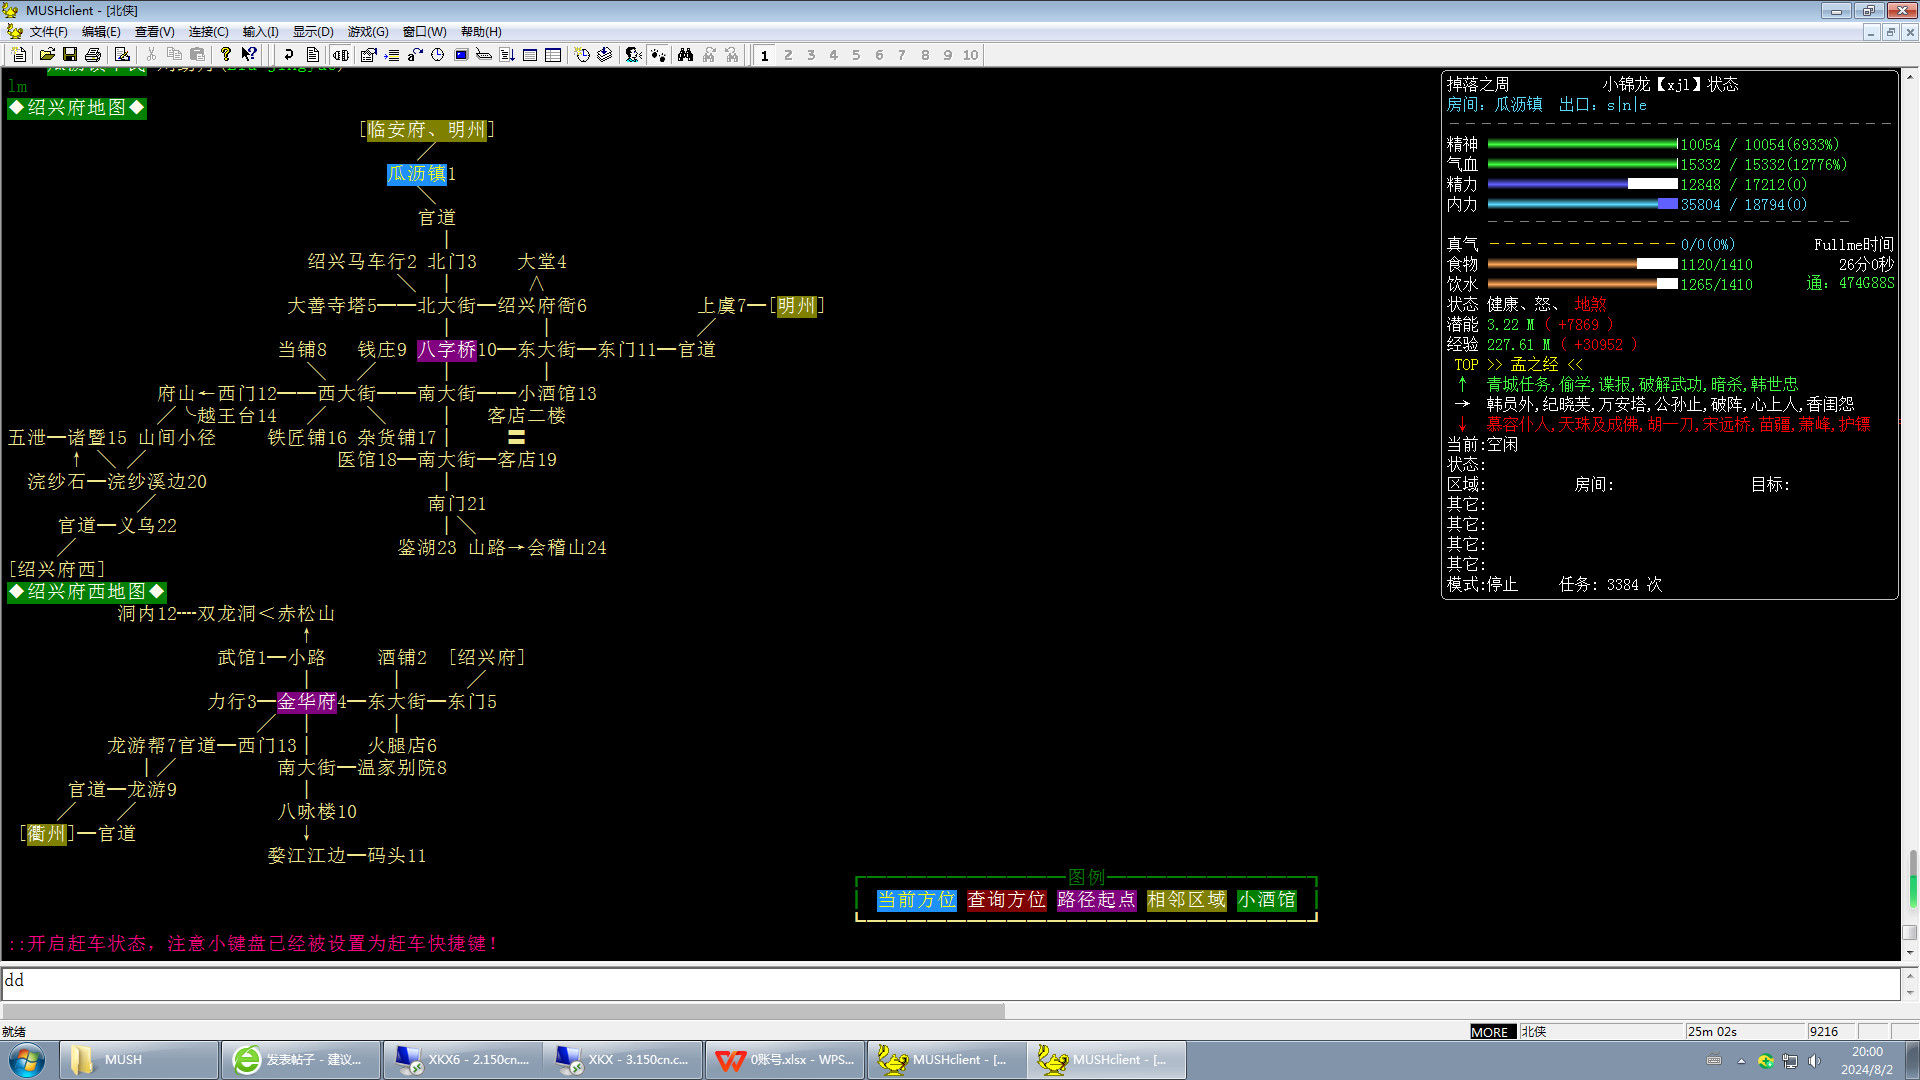The height and width of the screenshot is (1080, 1920).
Task: Switch to world number 3 button
Action: pyautogui.click(x=811, y=56)
